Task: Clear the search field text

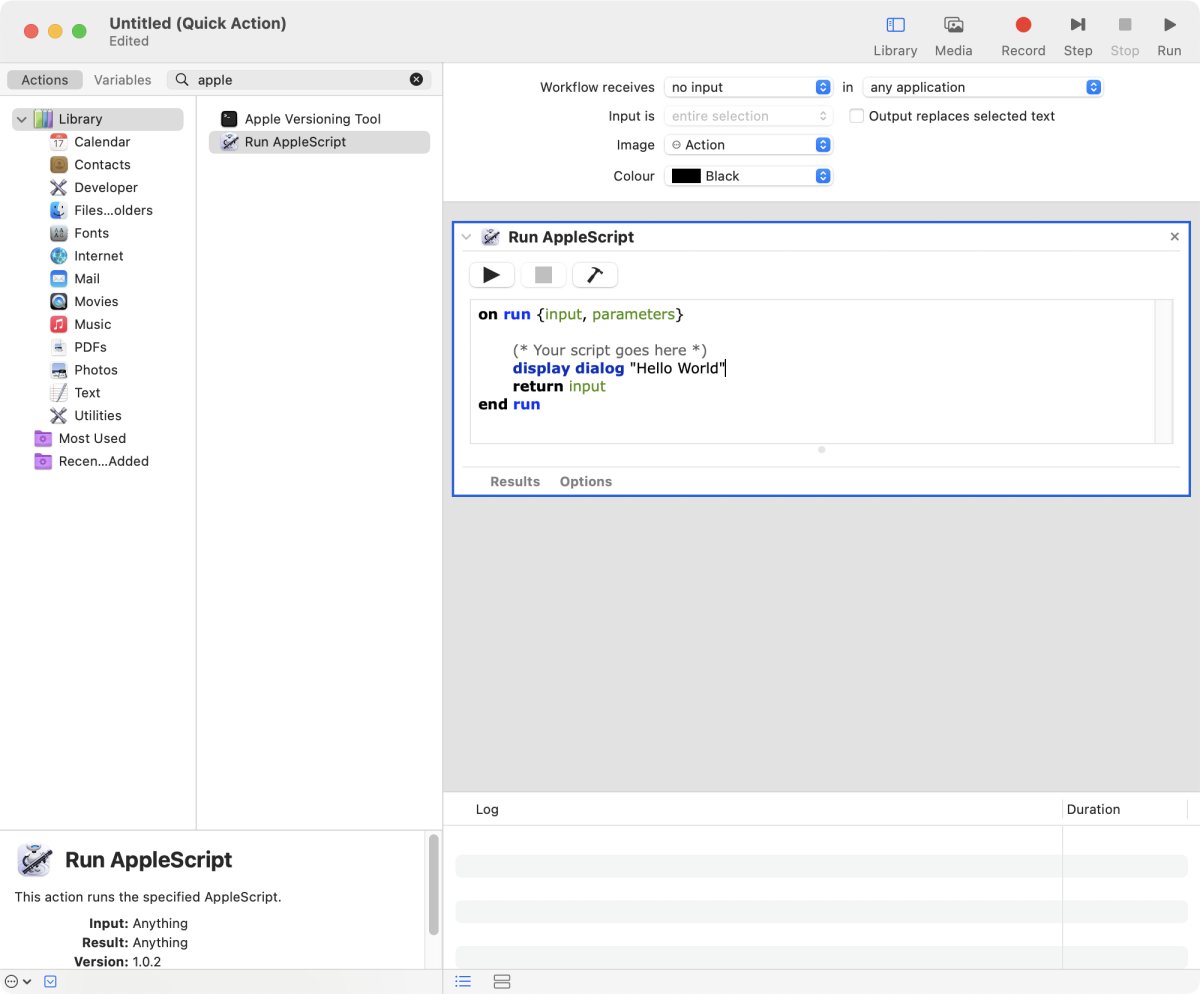Action: pyautogui.click(x=416, y=80)
